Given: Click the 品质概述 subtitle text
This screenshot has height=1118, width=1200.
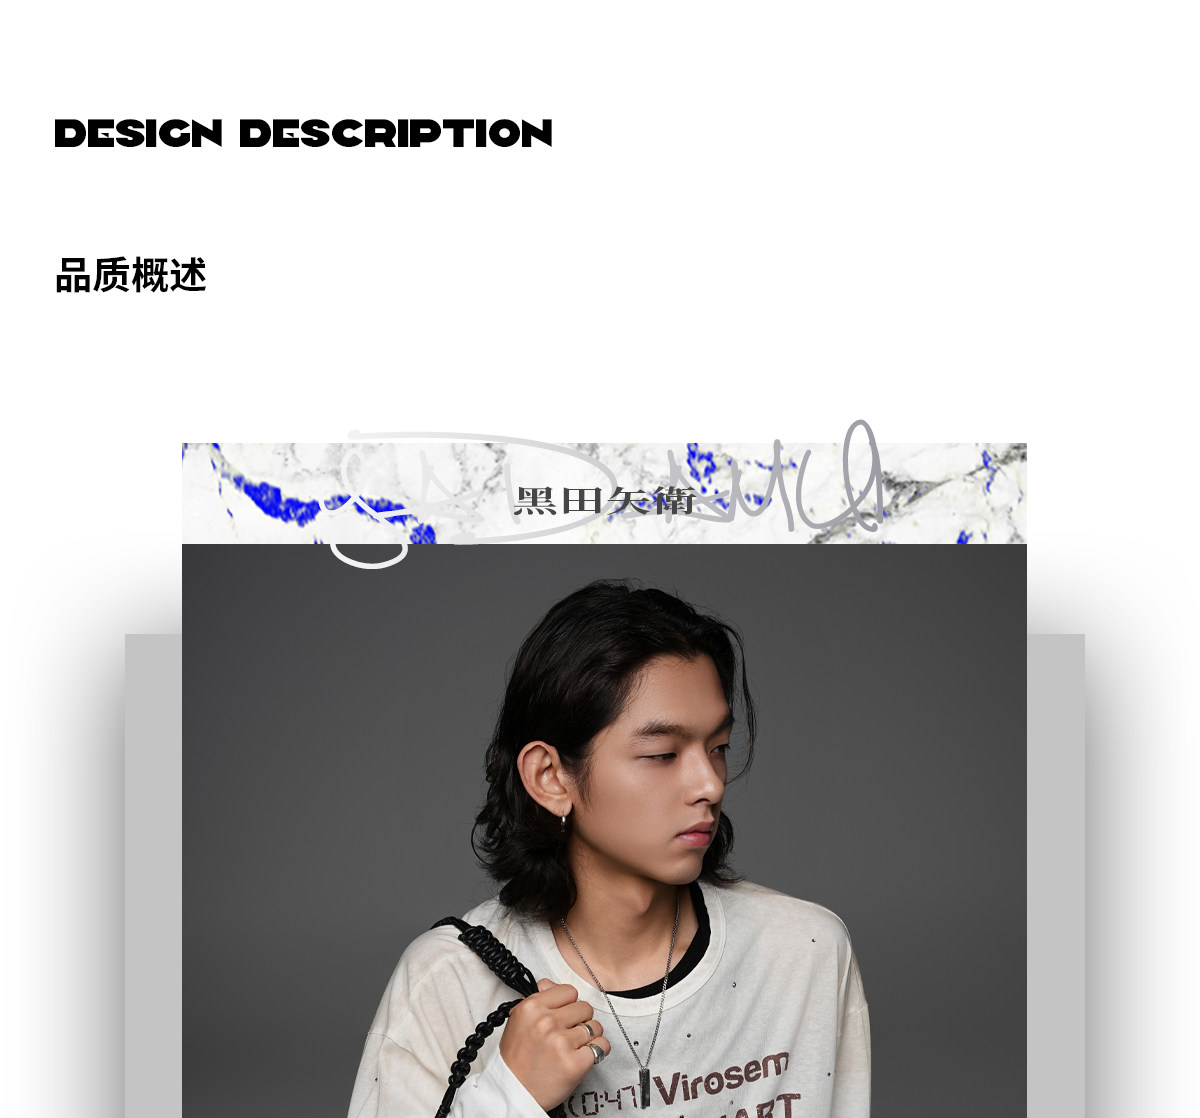Looking at the screenshot, I should (x=131, y=275).
